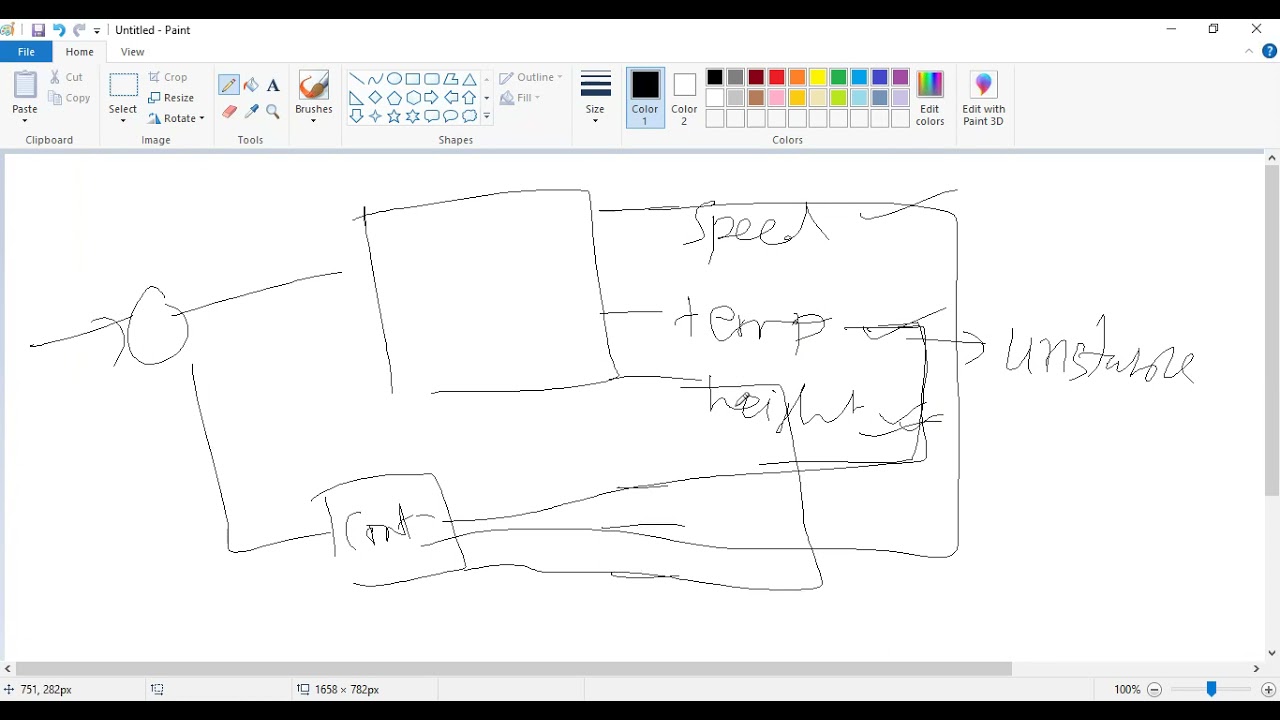The height and width of the screenshot is (720, 1280).
Task: Choose the Pentagon shape
Action: coord(394,98)
